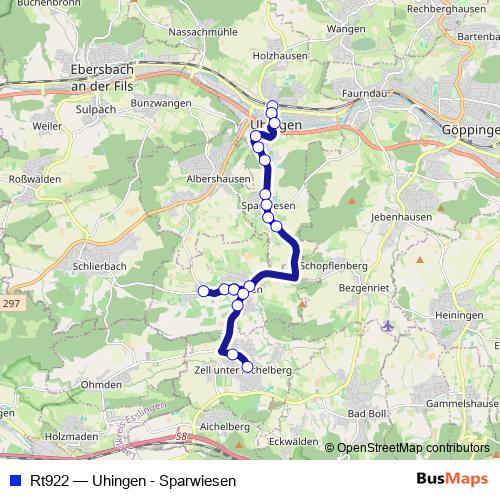Open the BusMaps logo link
Screen dimensions: 500x500
click(x=452, y=479)
